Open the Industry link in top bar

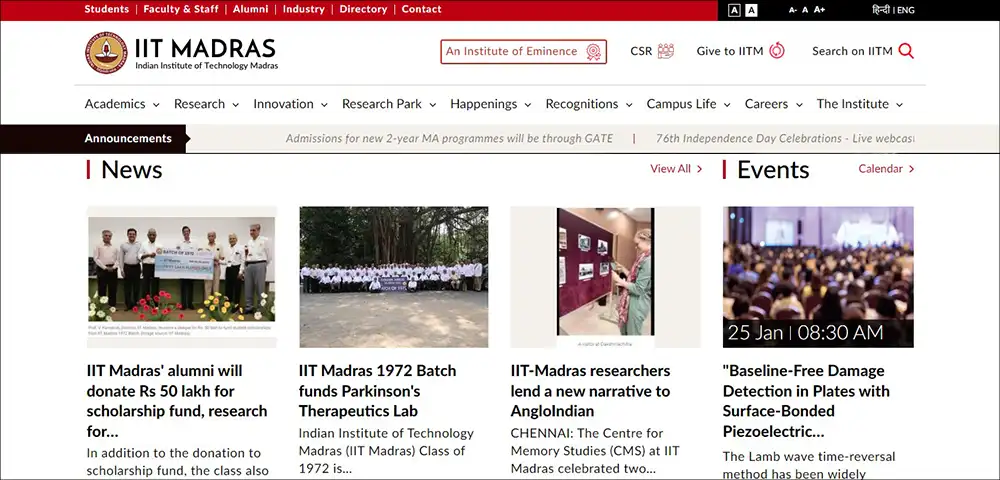(304, 10)
